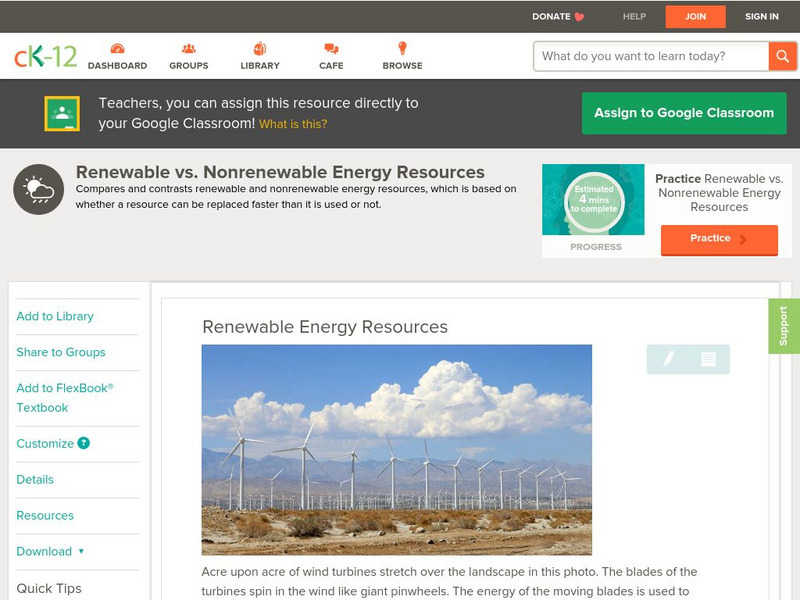Open the Help menu item
The height and width of the screenshot is (600, 800).
pos(634,16)
